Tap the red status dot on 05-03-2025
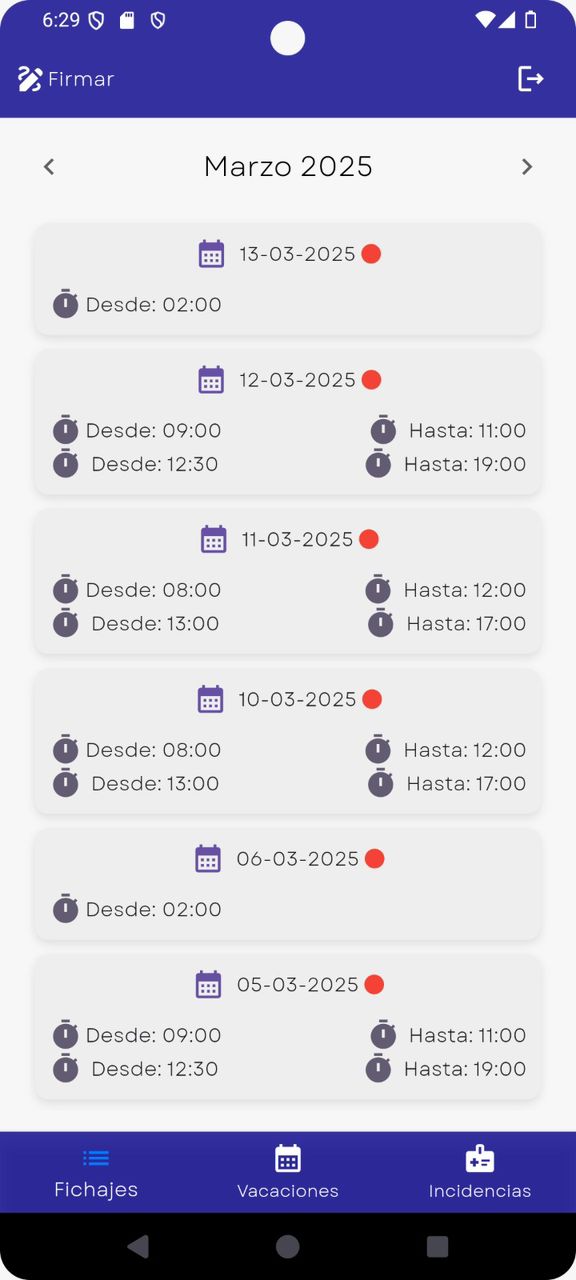The width and height of the screenshot is (576, 1280). click(x=374, y=985)
